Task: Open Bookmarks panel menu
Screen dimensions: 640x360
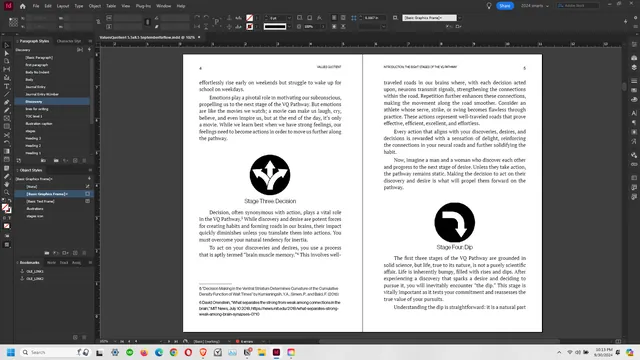Action: click(x=90, y=263)
